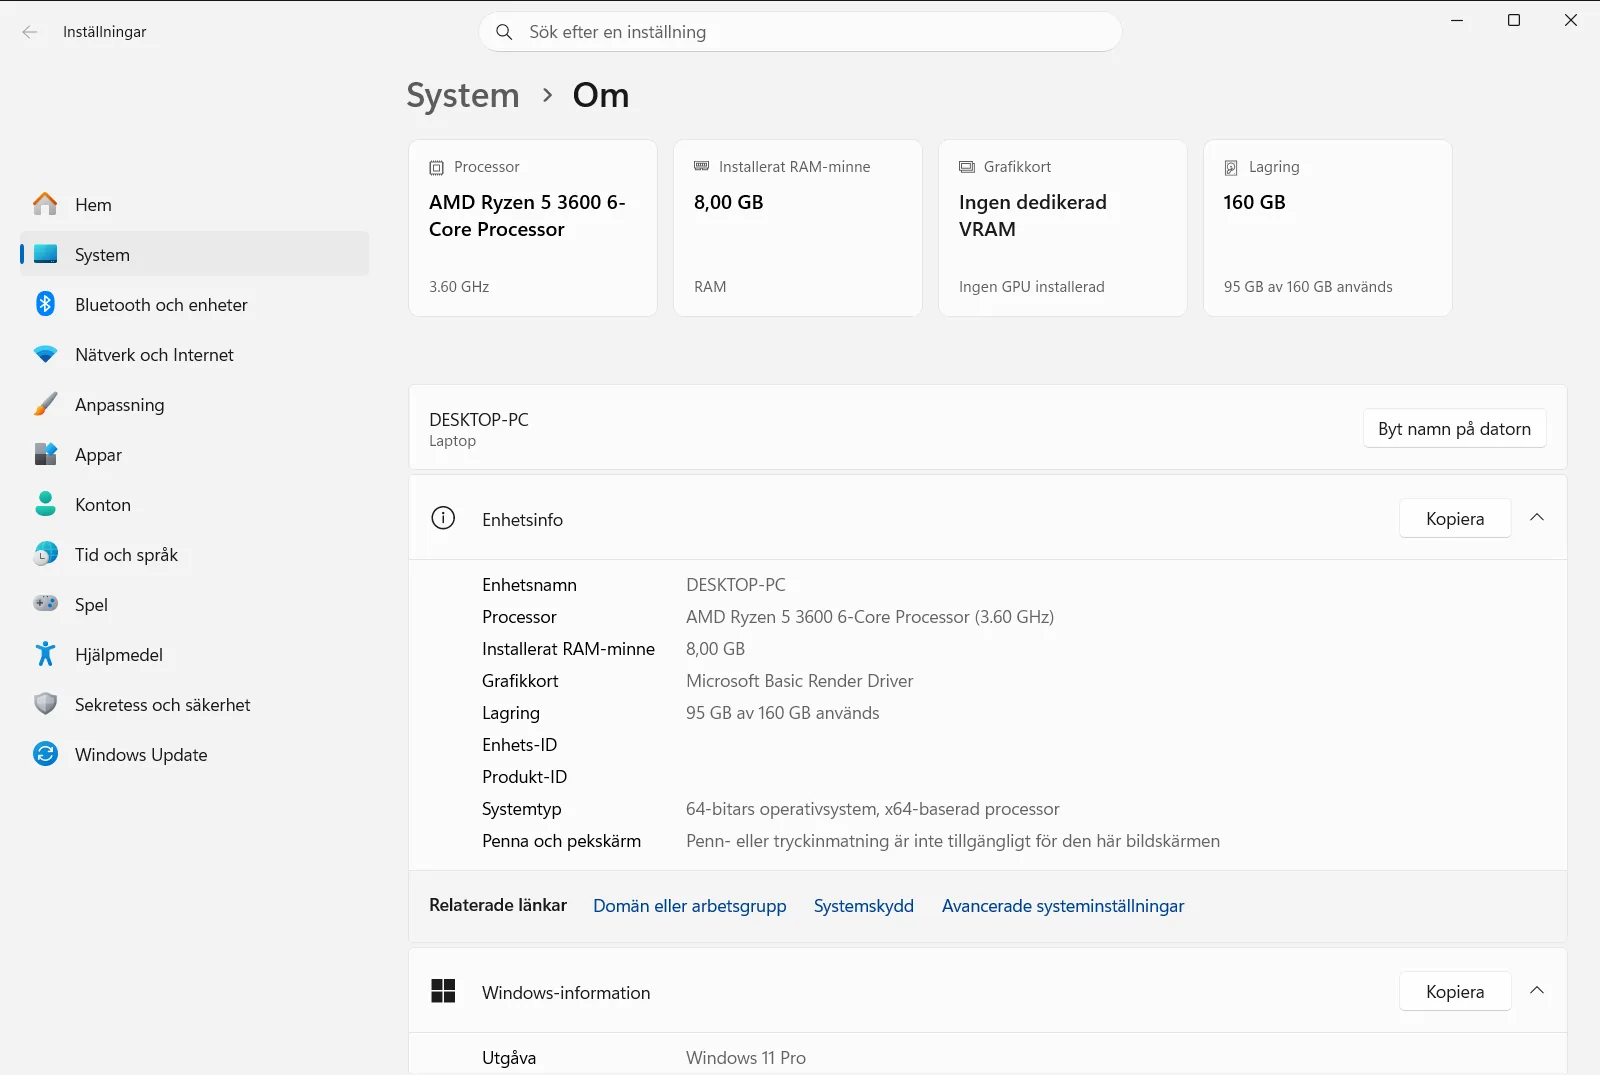Select Windows Update in sidebar
This screenshot has width=1600, height=1075.
pos(194,754)
